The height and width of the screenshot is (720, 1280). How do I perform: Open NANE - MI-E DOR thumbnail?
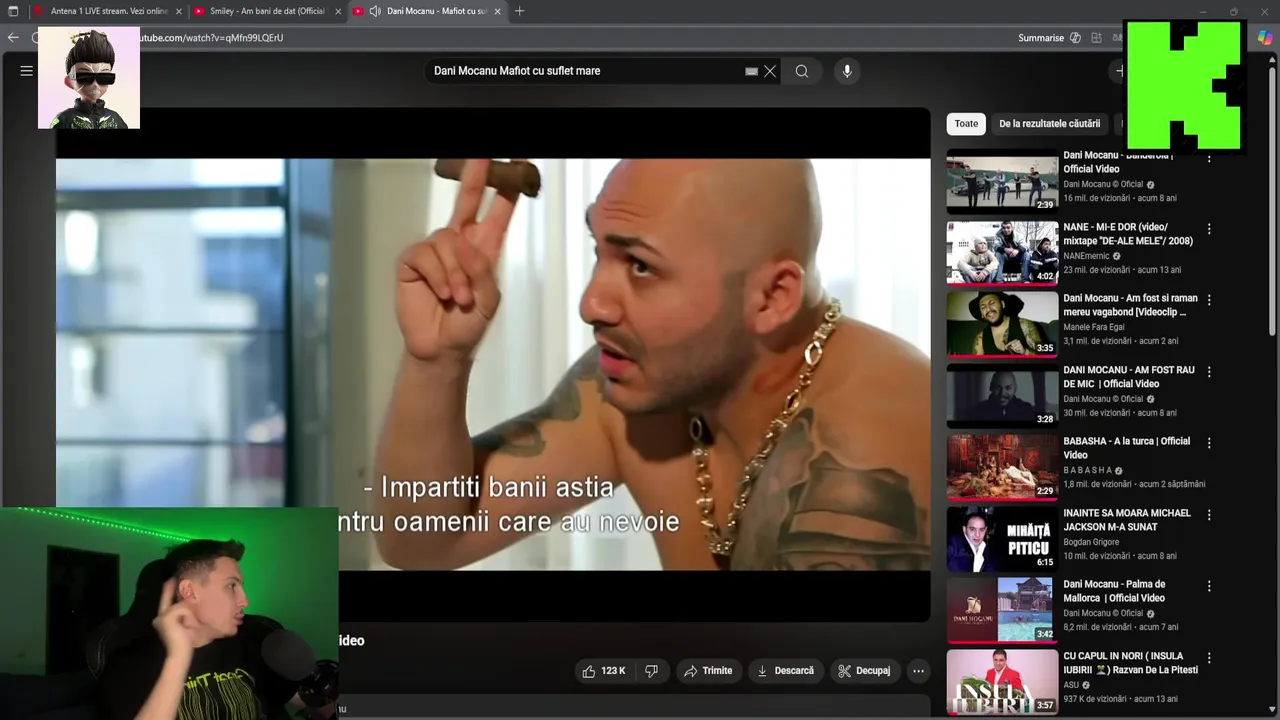tap(1002, 253)
